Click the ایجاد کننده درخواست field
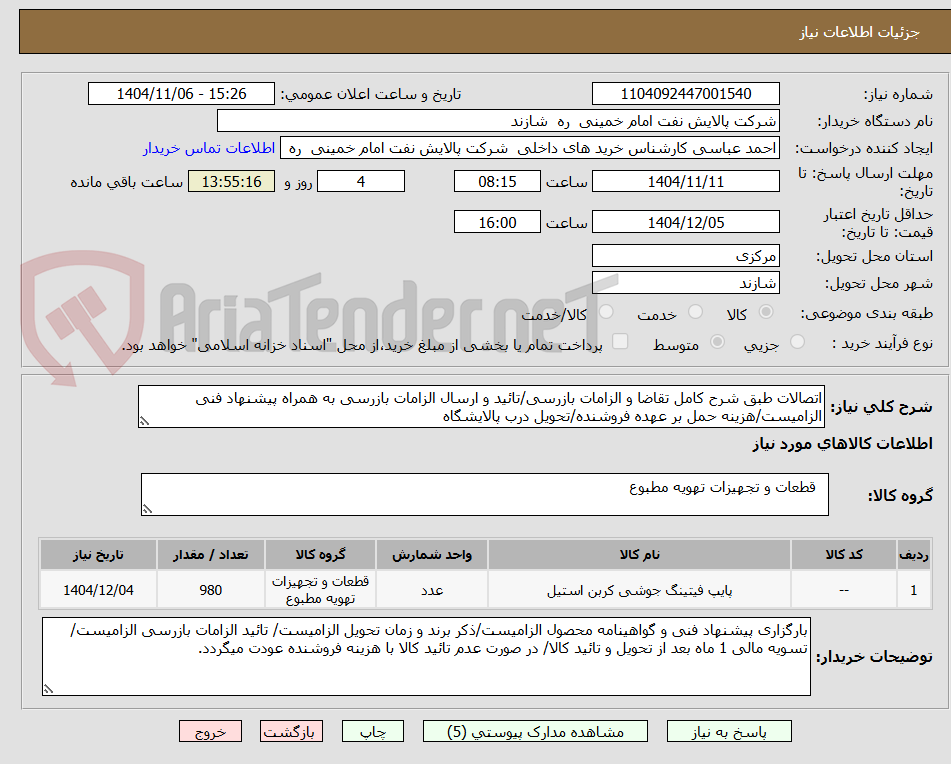 [530, 149]
